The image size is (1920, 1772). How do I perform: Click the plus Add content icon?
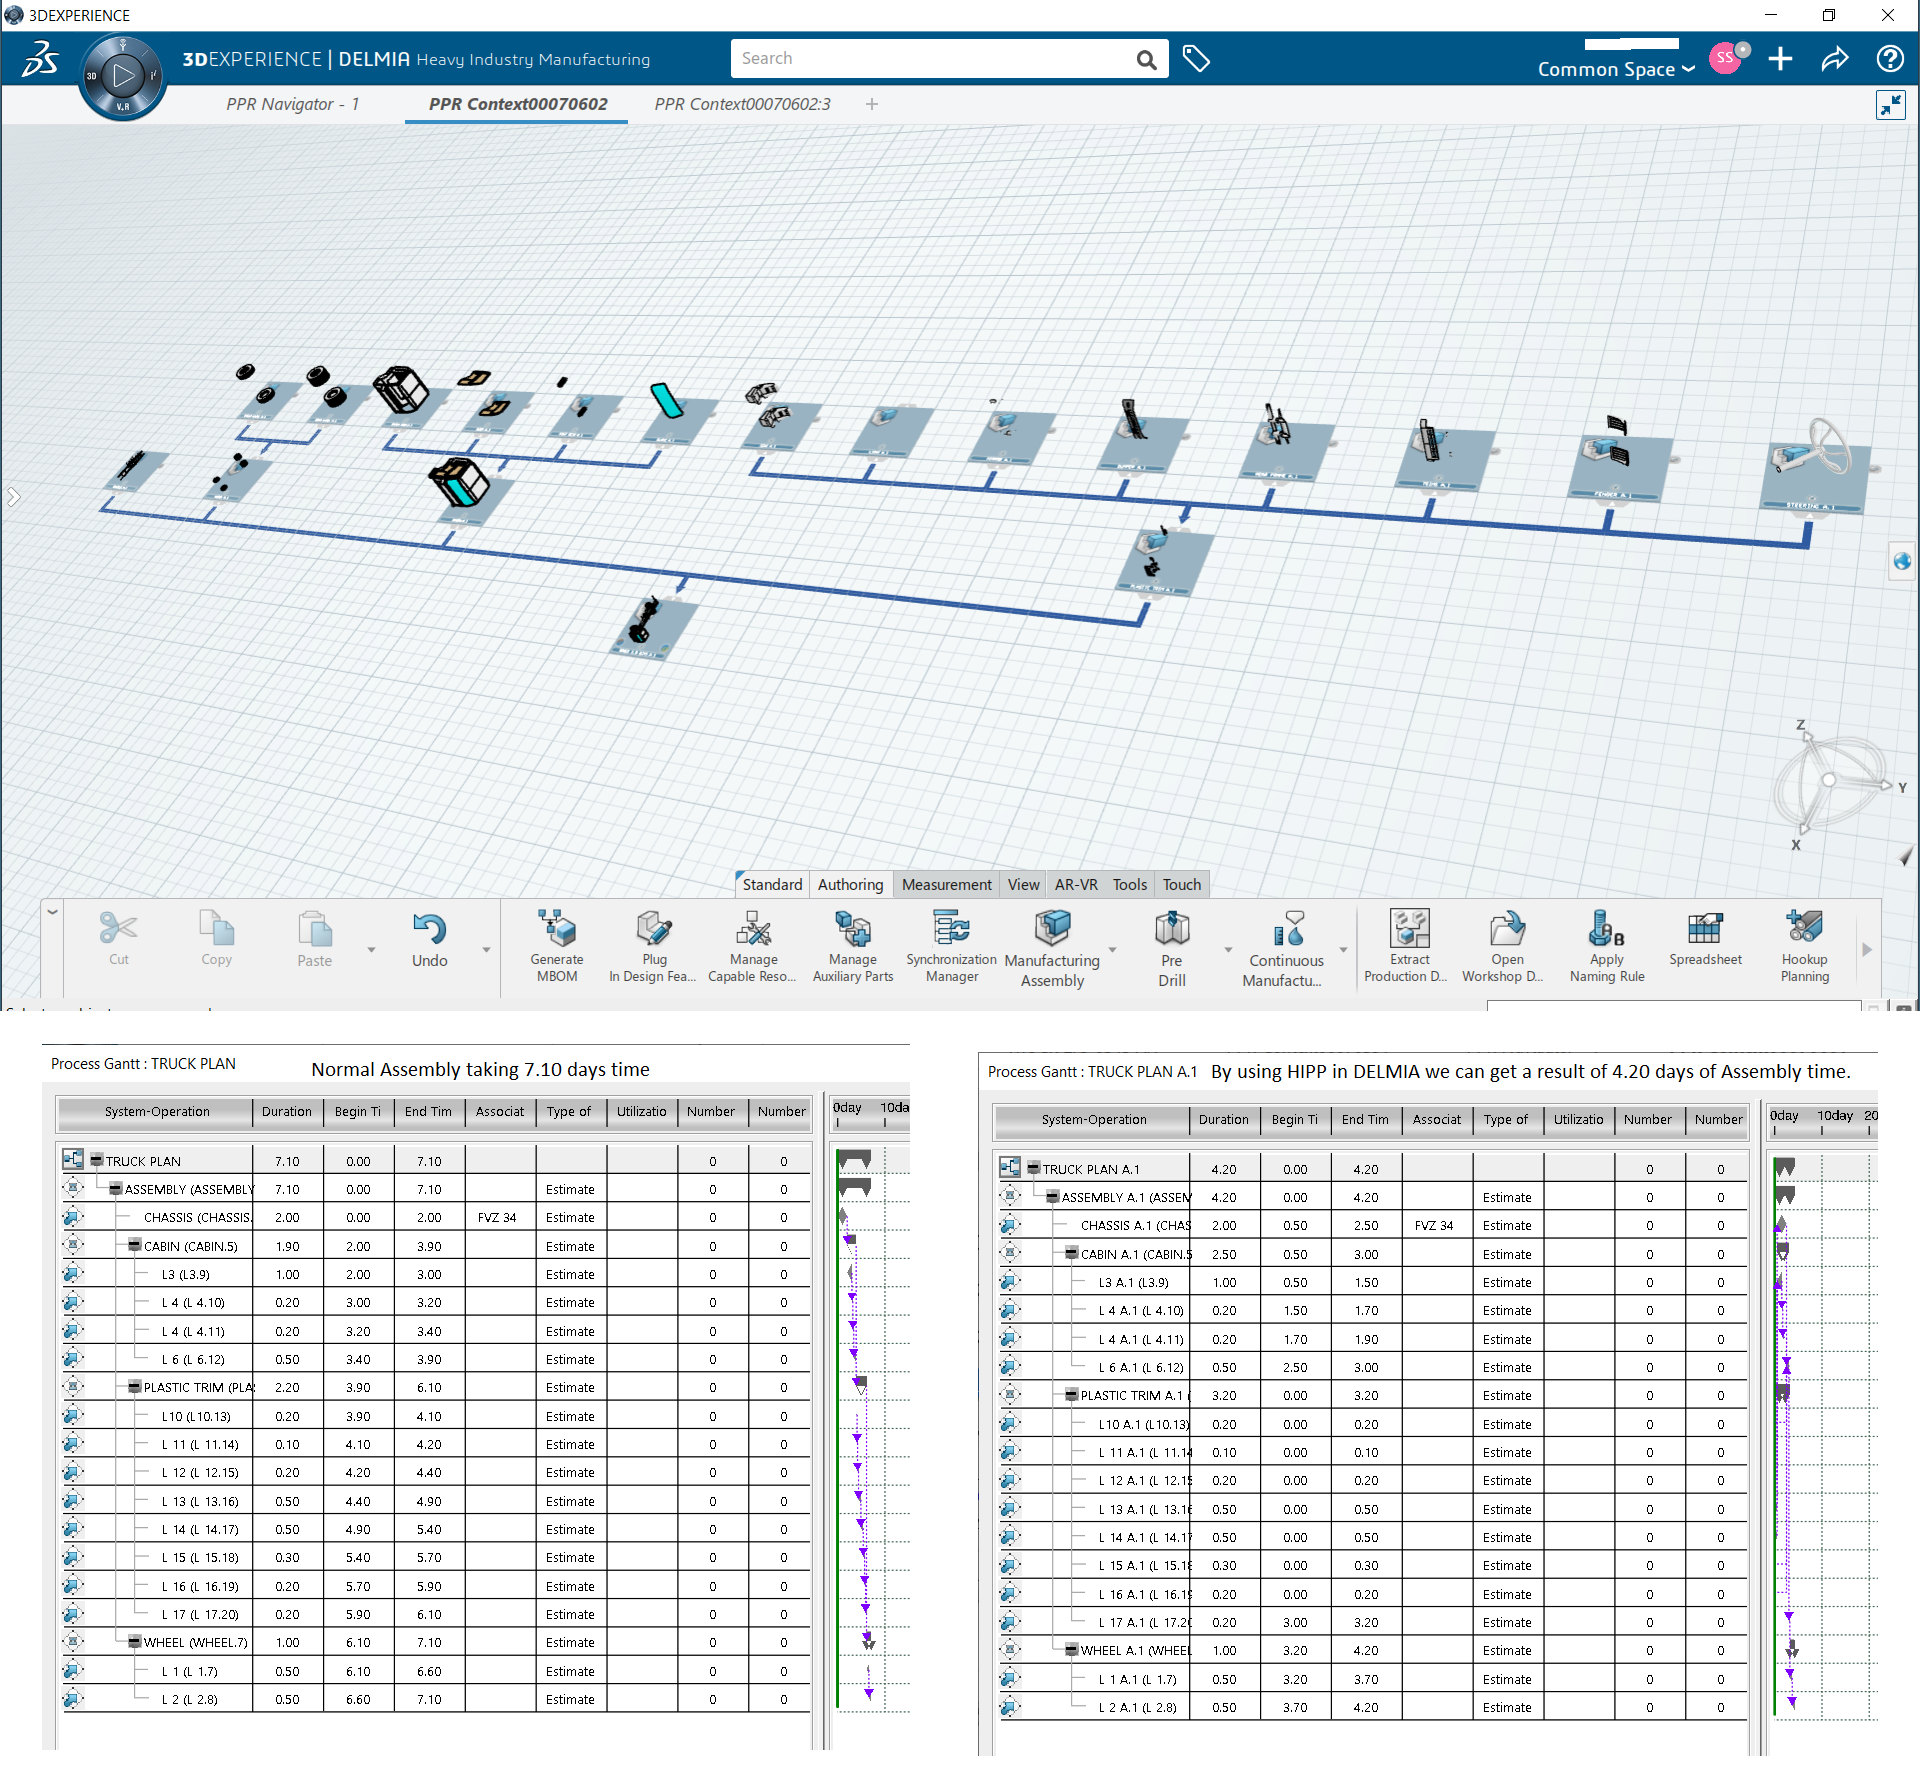1780,59
